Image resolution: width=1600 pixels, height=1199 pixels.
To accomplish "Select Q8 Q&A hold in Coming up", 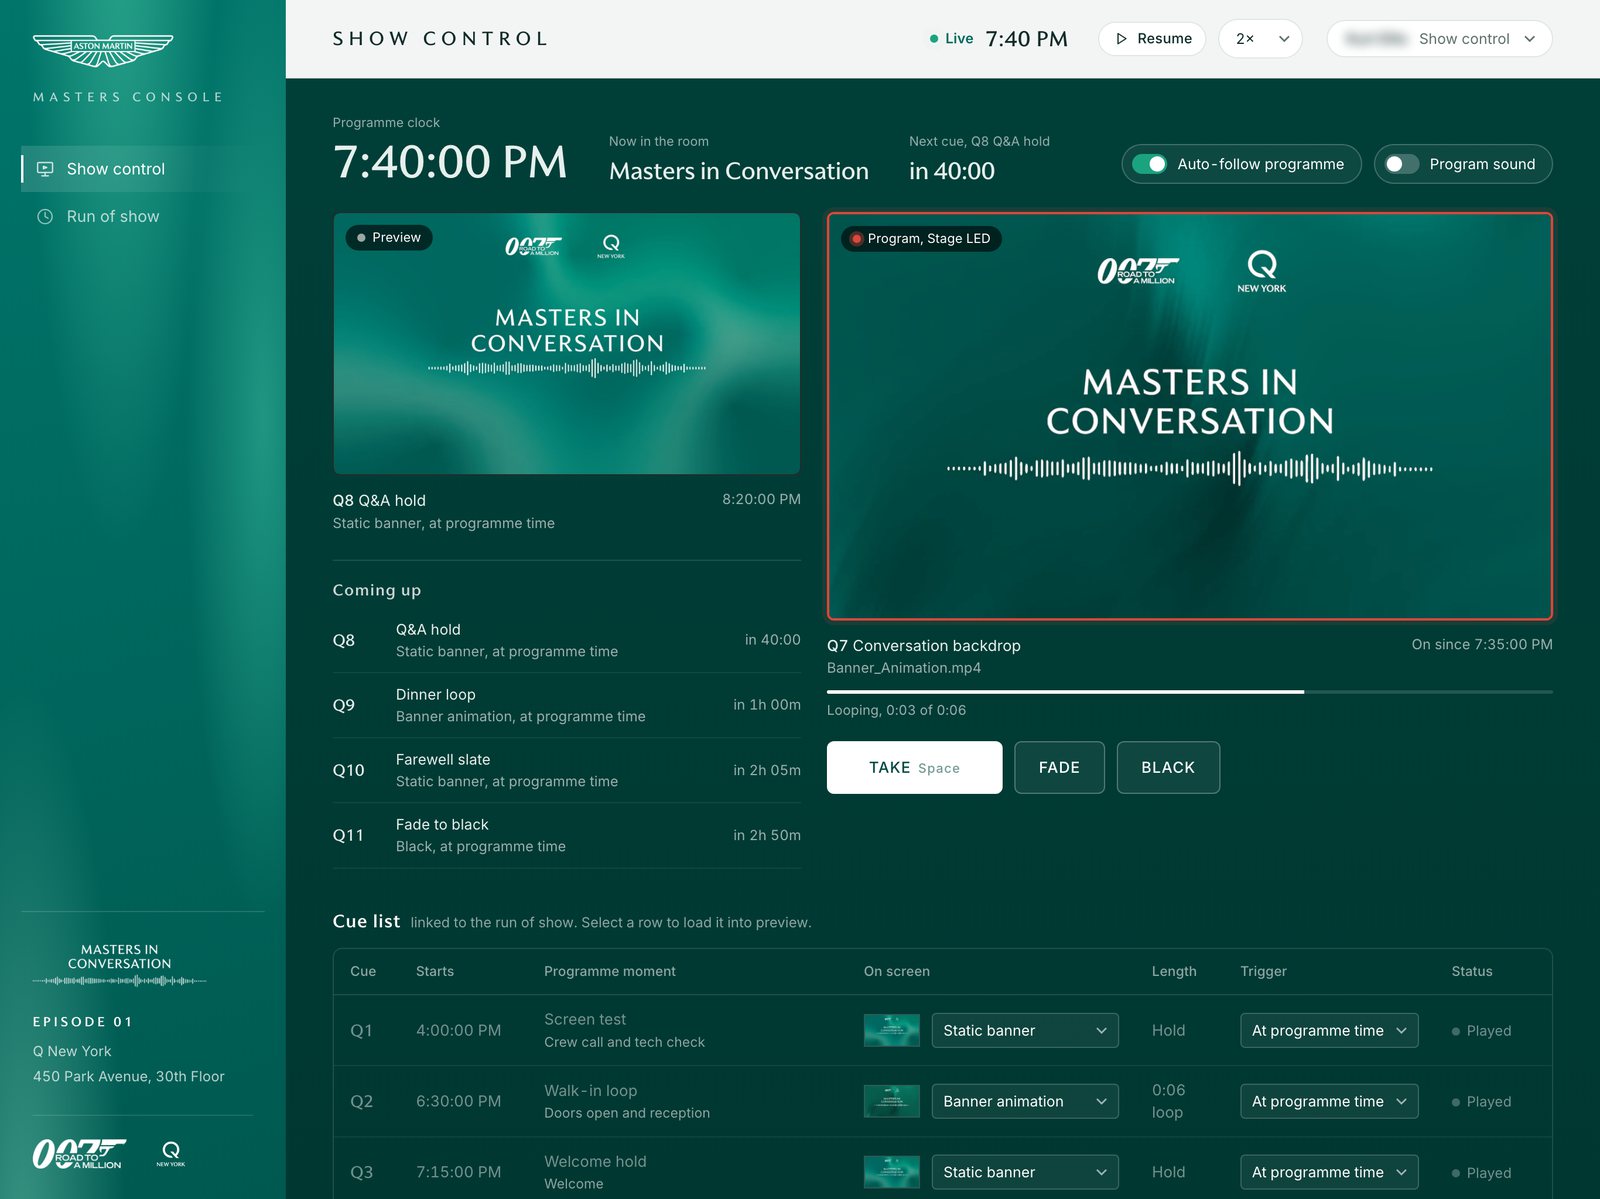I will point(567,640).
